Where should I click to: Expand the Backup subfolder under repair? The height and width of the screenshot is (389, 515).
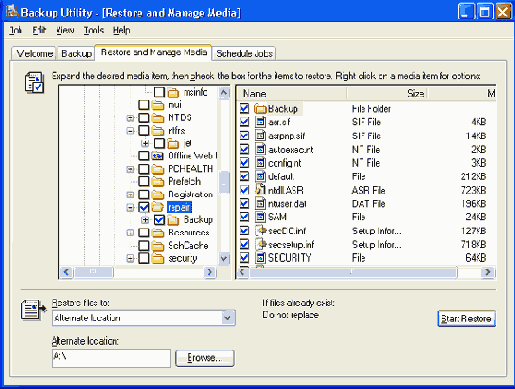pos(145,220)
